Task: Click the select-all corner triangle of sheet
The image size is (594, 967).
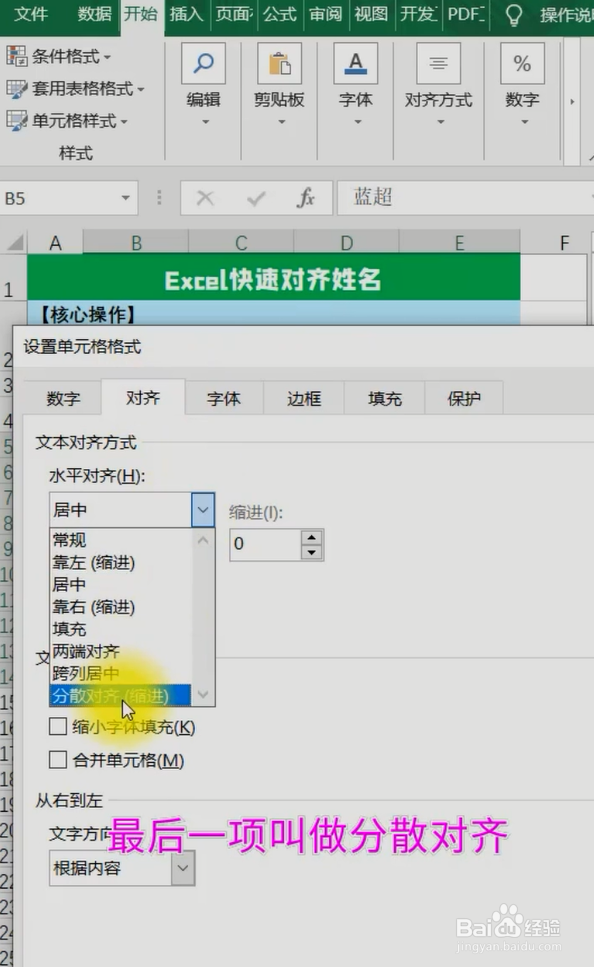Action: (15, 242)
